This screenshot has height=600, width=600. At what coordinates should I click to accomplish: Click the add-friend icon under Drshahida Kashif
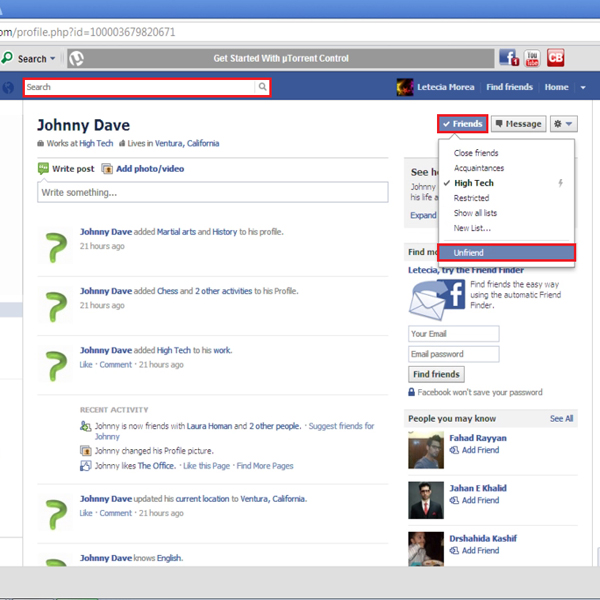point(454,550)
